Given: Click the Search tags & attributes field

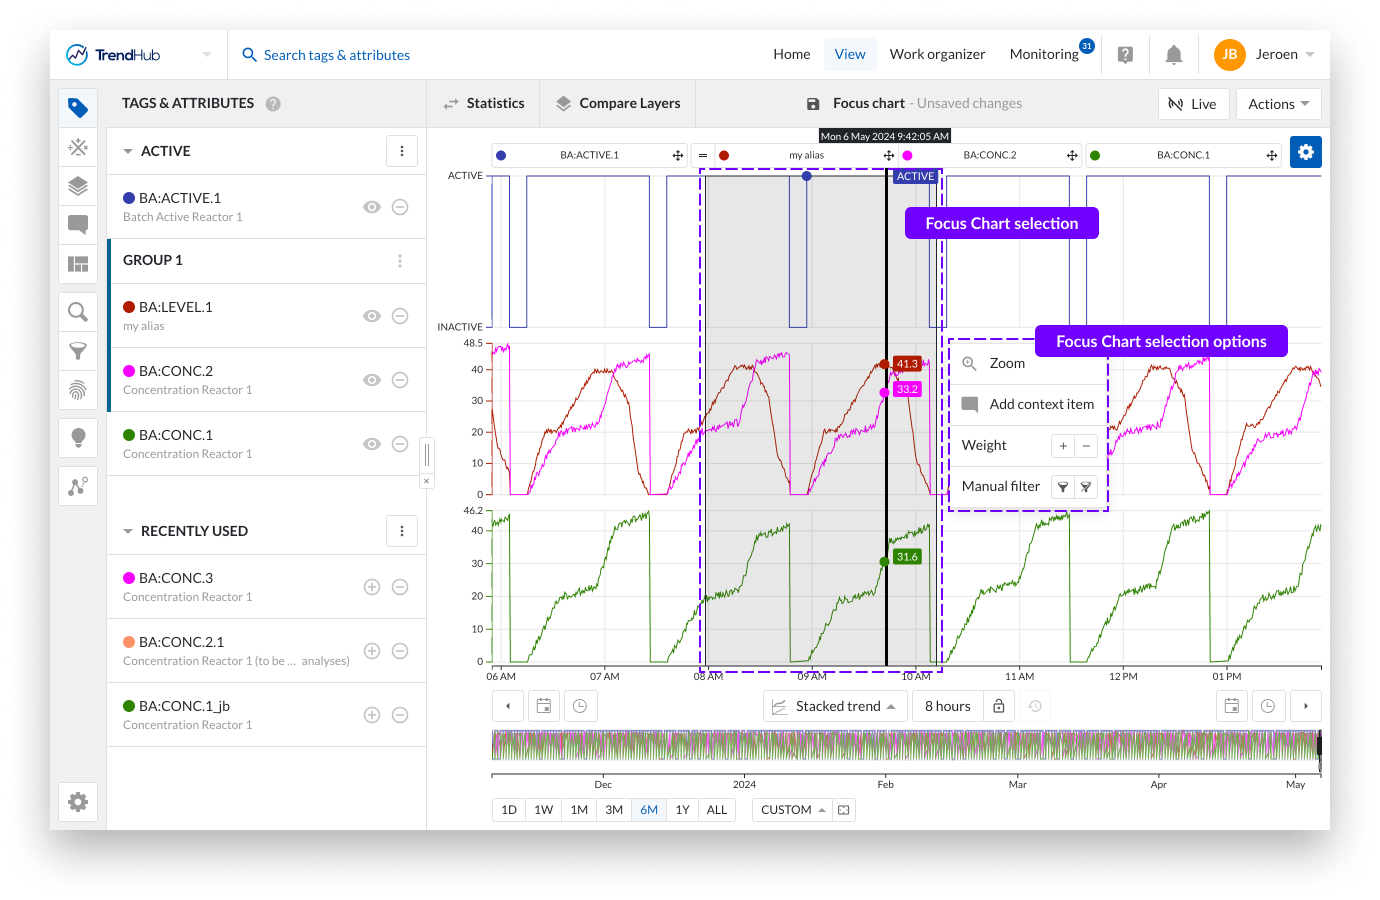Looking at the screenshot, I should click(x=336, y=55).
